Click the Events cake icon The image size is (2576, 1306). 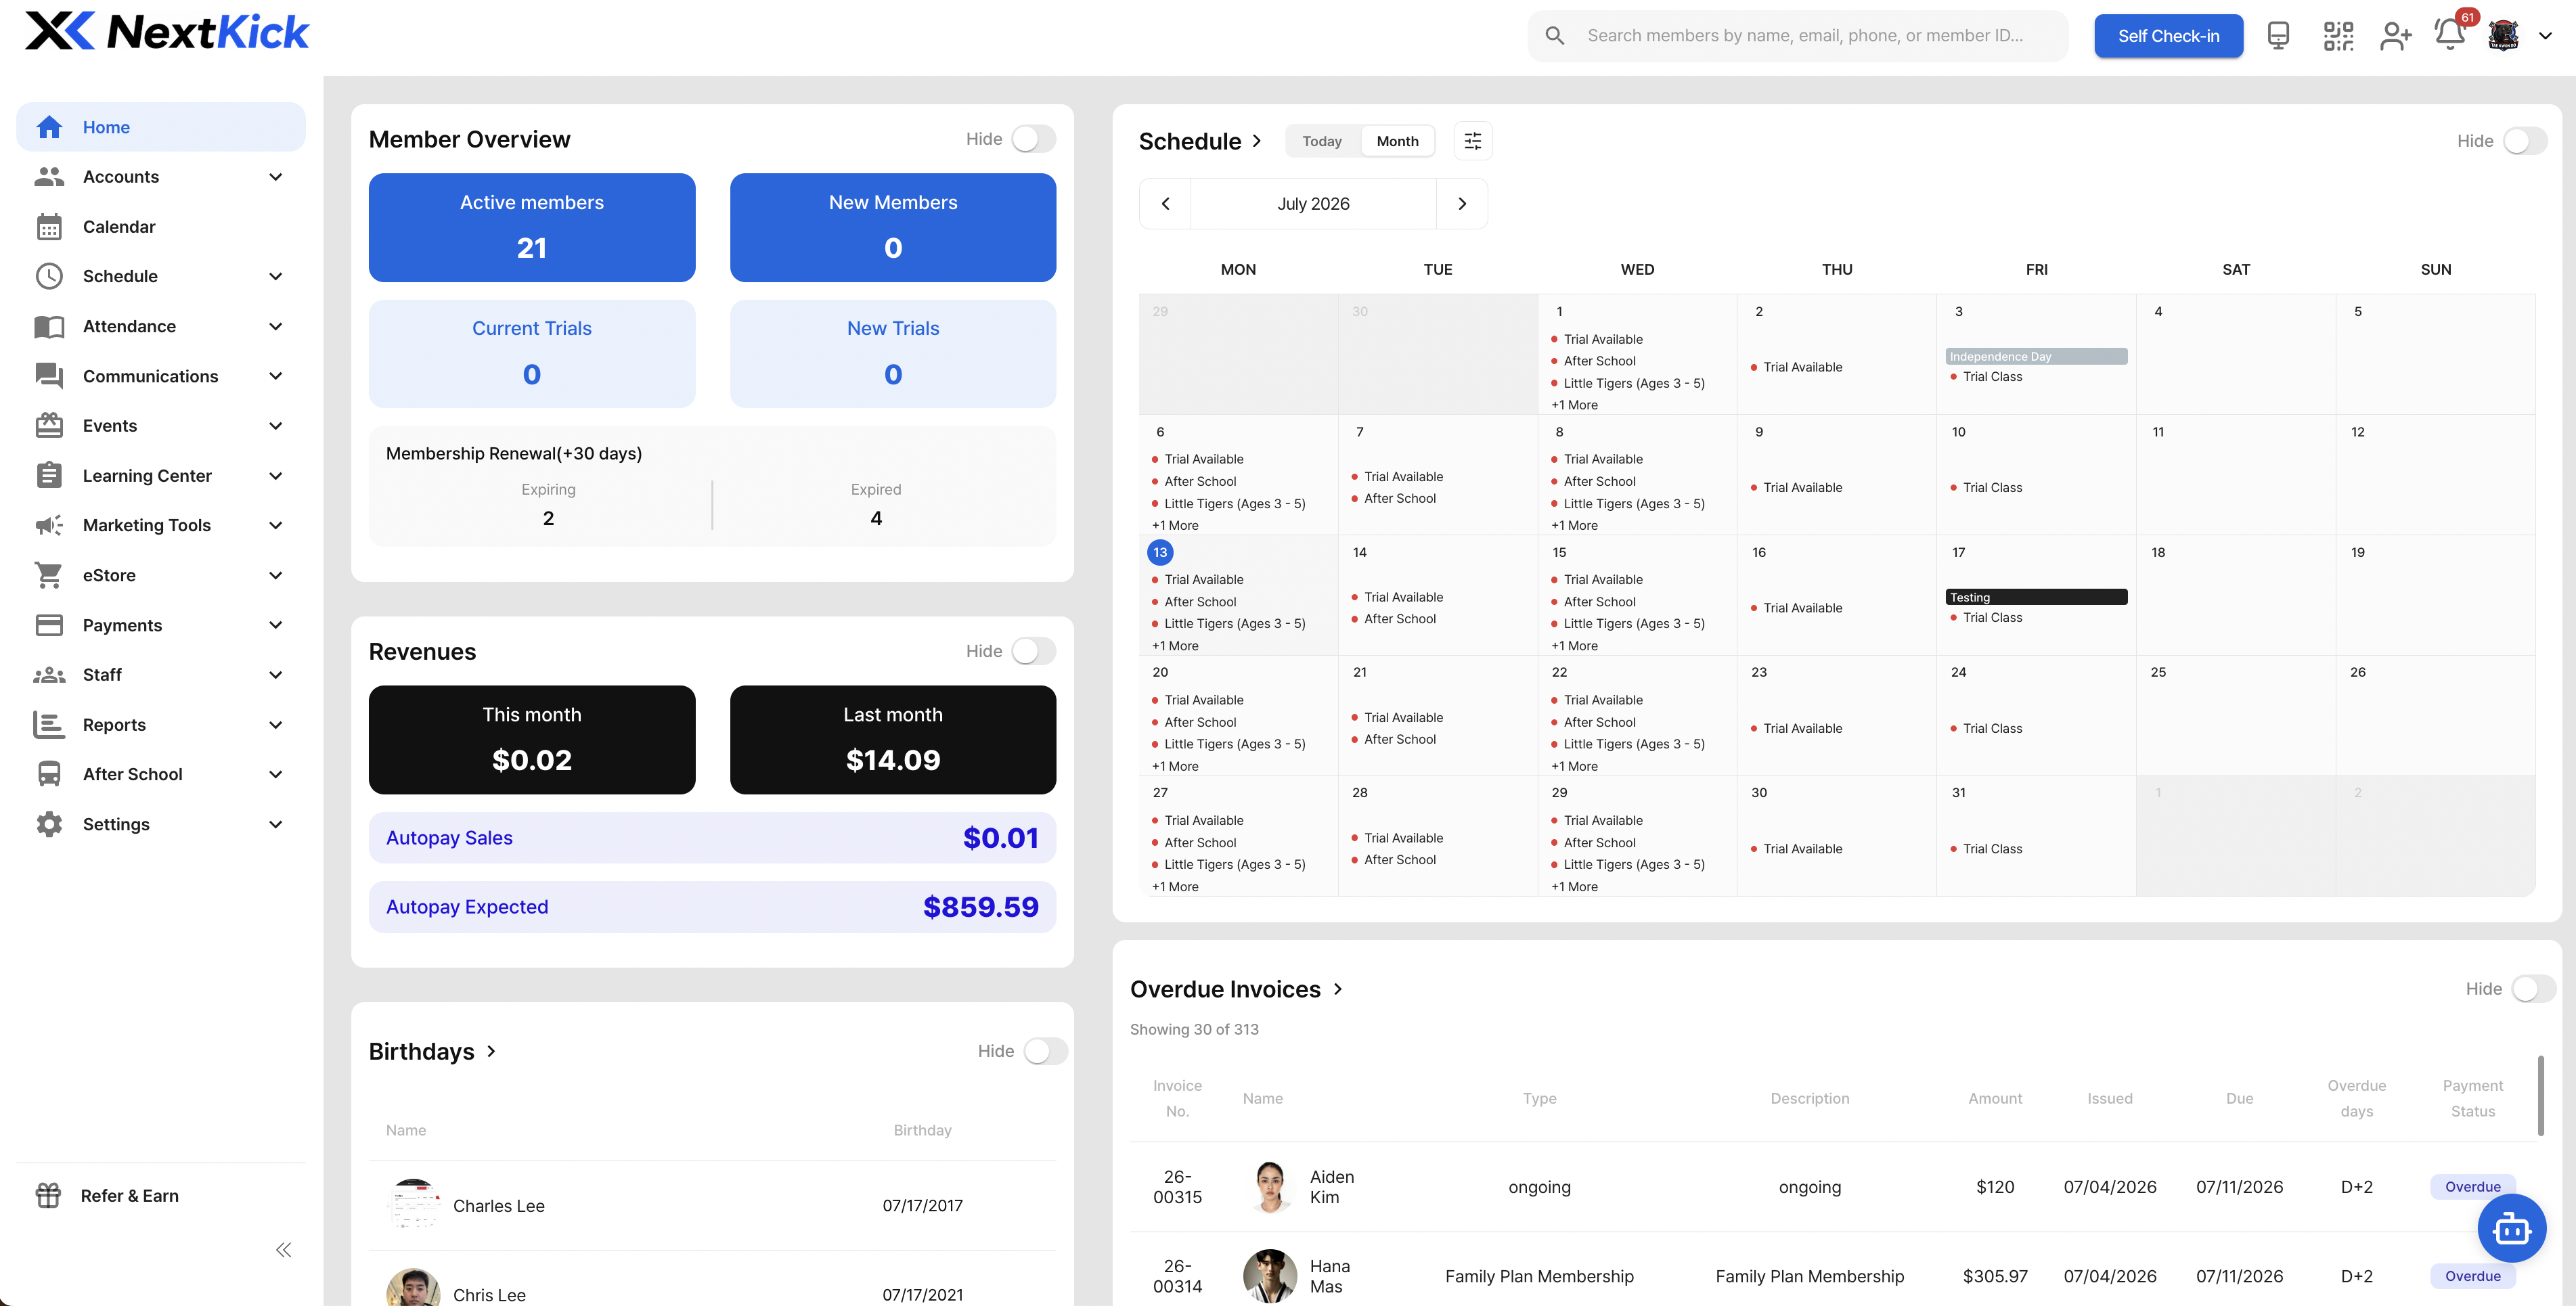[x=49, y=426]
